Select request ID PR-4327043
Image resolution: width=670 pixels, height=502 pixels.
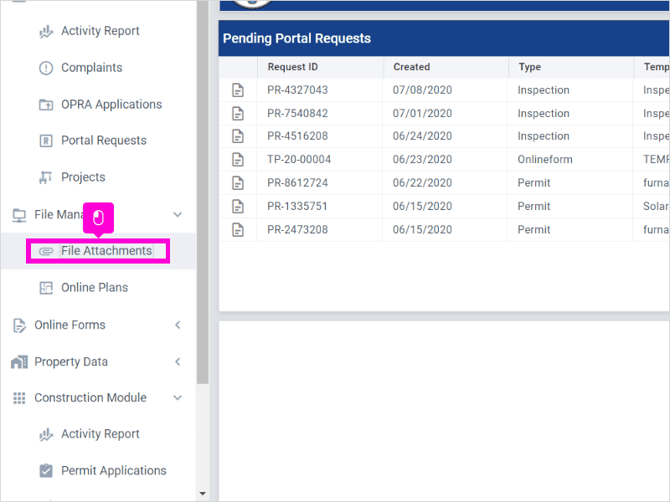pyautogui.click(x=297, y=90)
